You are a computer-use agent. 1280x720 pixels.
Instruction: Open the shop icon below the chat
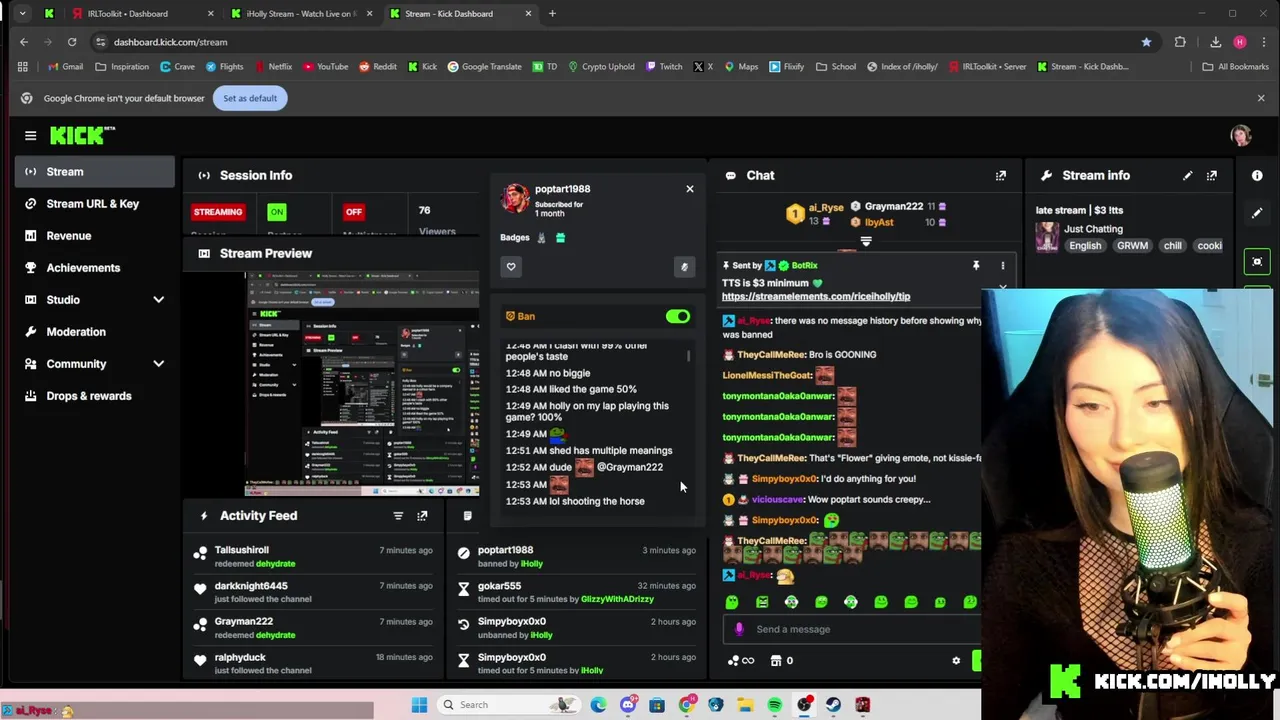click(775, 660)
